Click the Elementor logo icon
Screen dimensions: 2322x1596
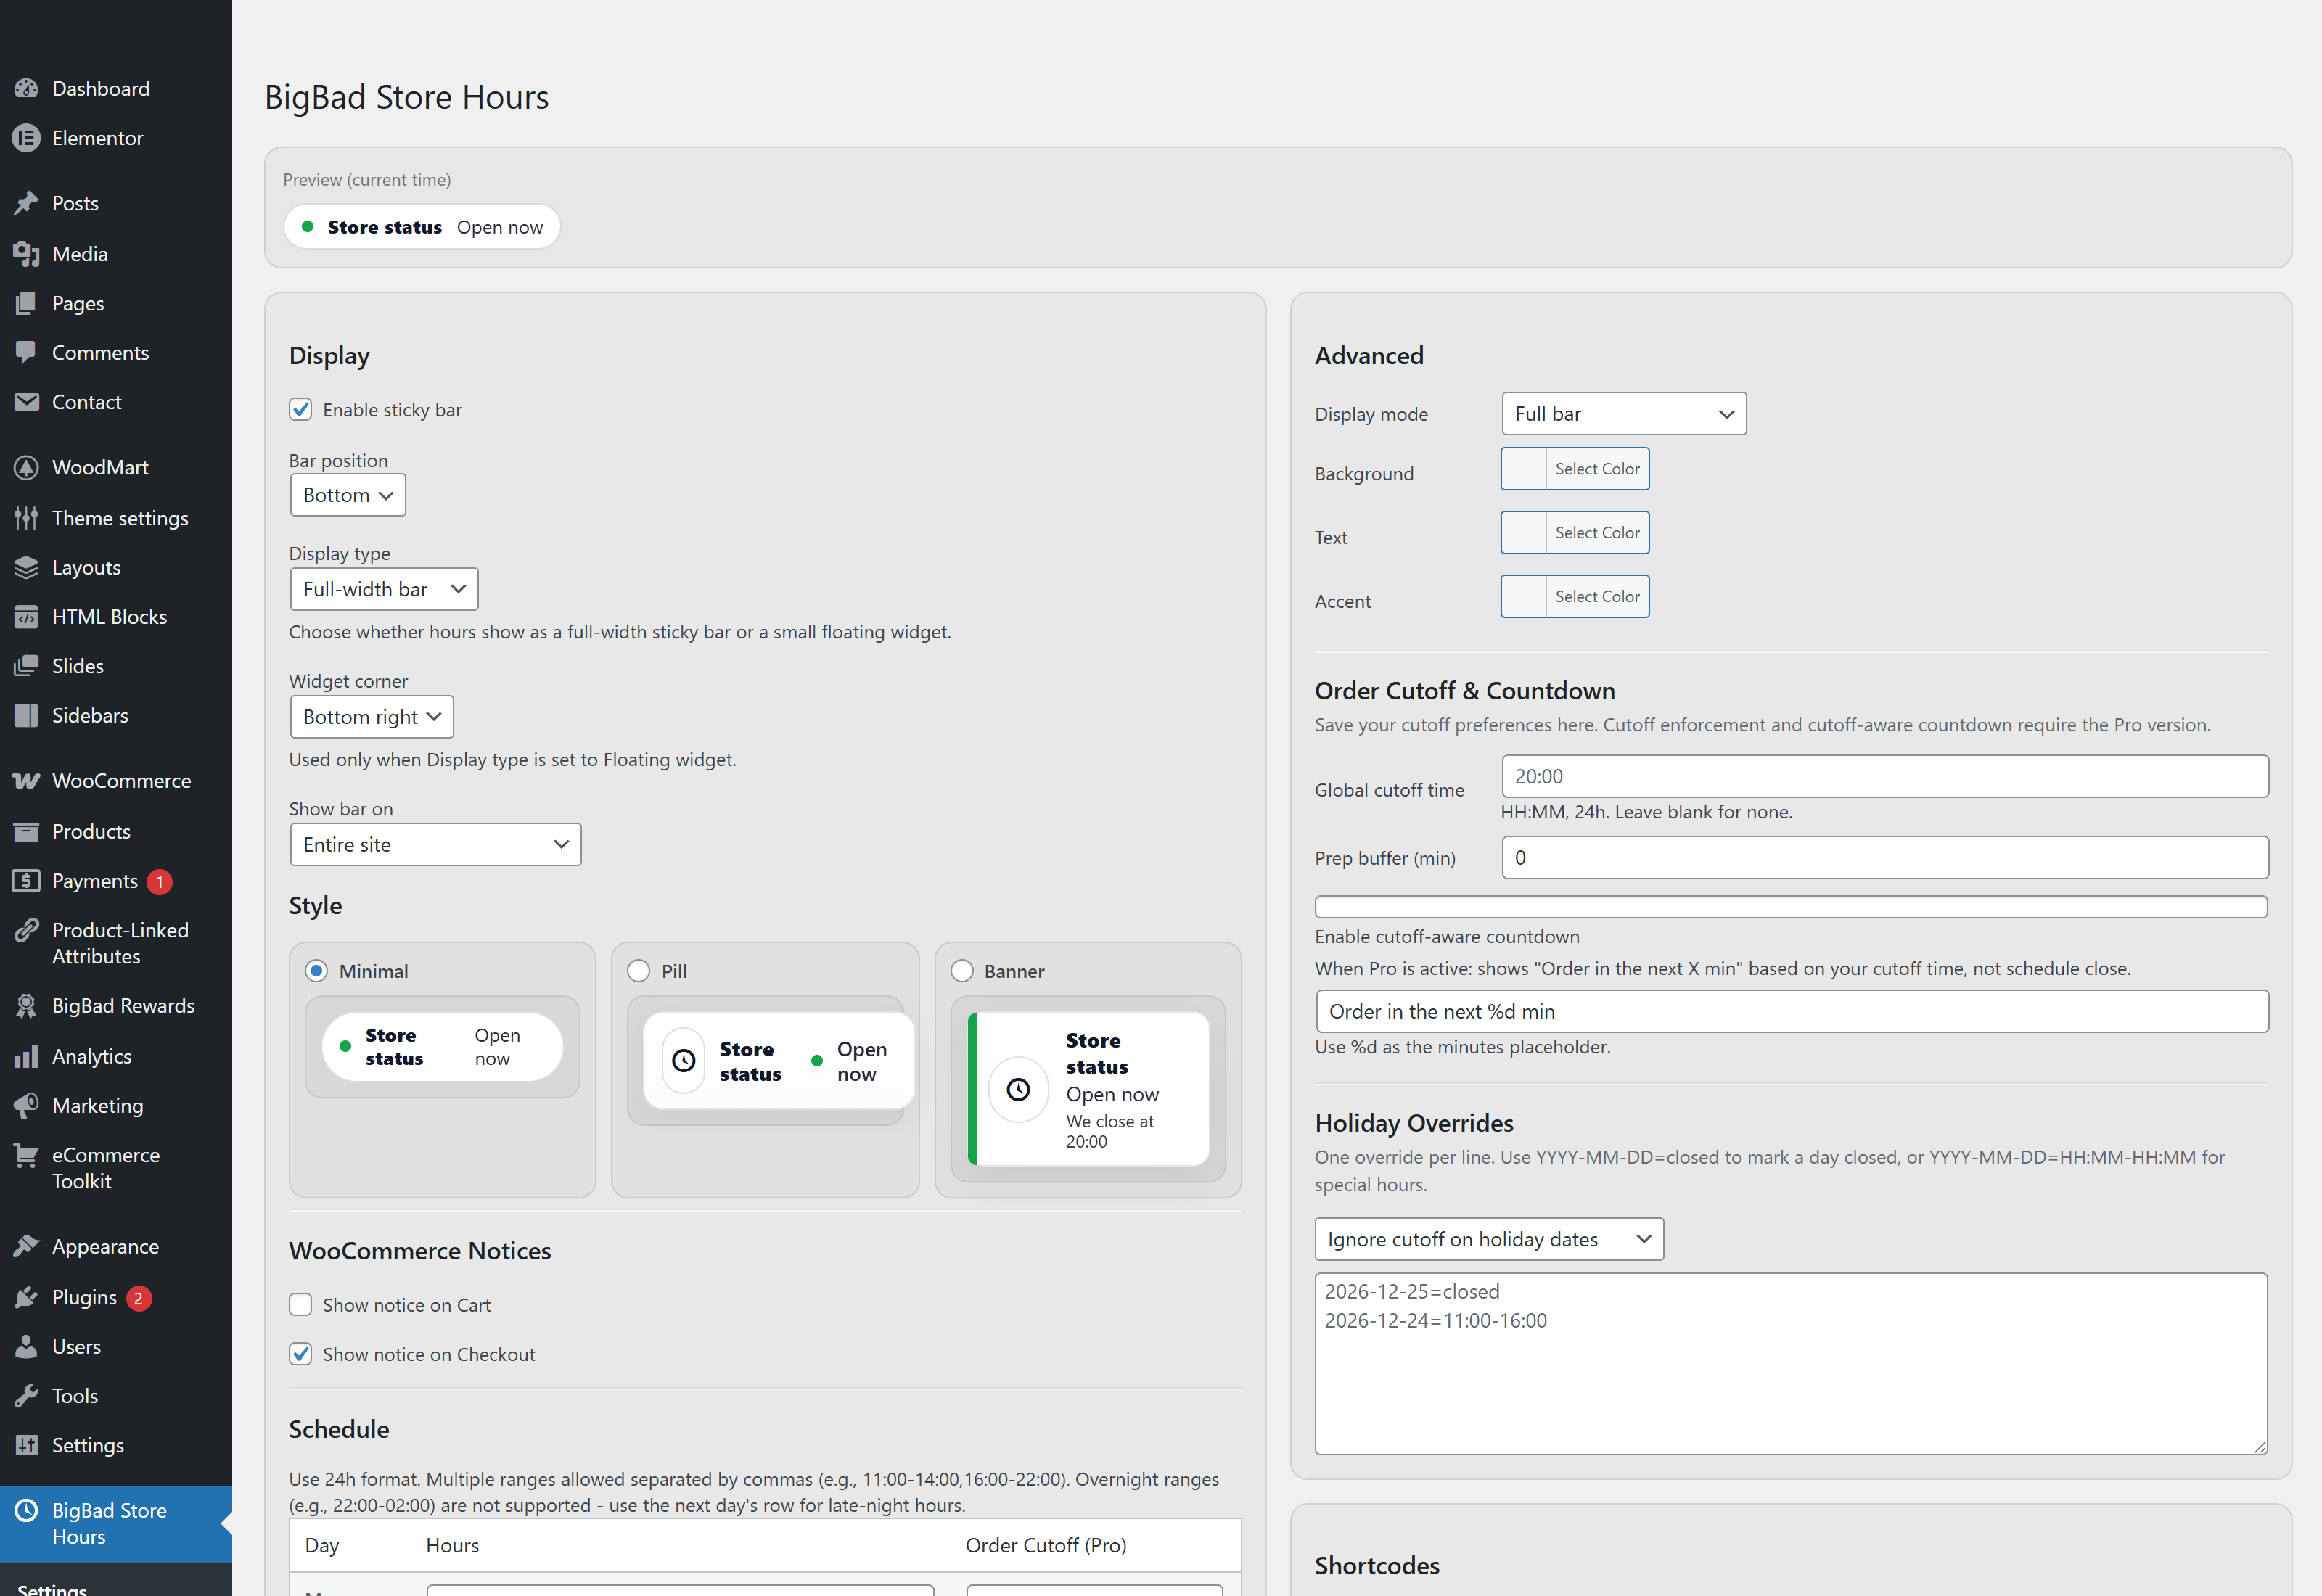[x=27, y=138]
